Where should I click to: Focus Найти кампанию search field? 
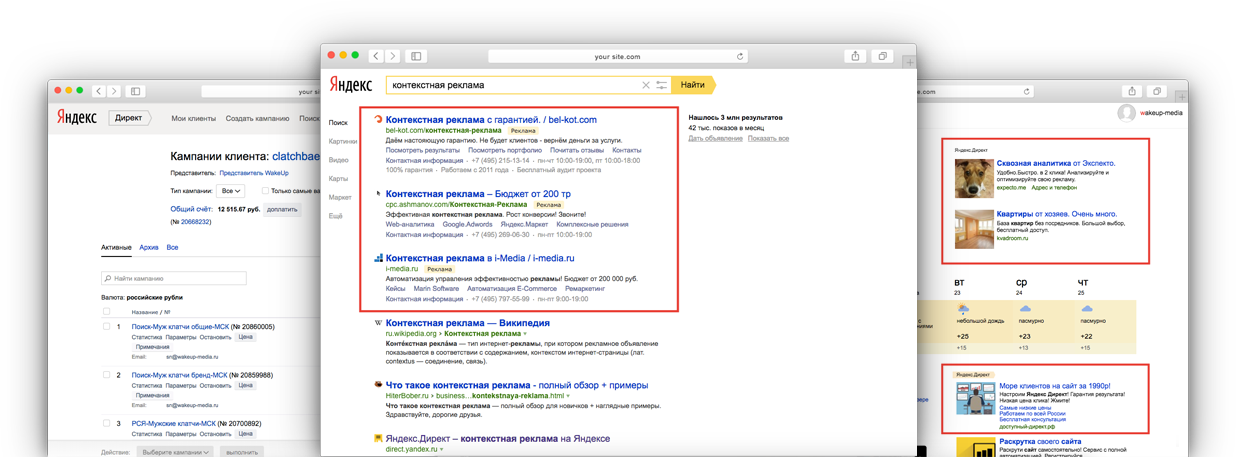click(x=173, y=278)
